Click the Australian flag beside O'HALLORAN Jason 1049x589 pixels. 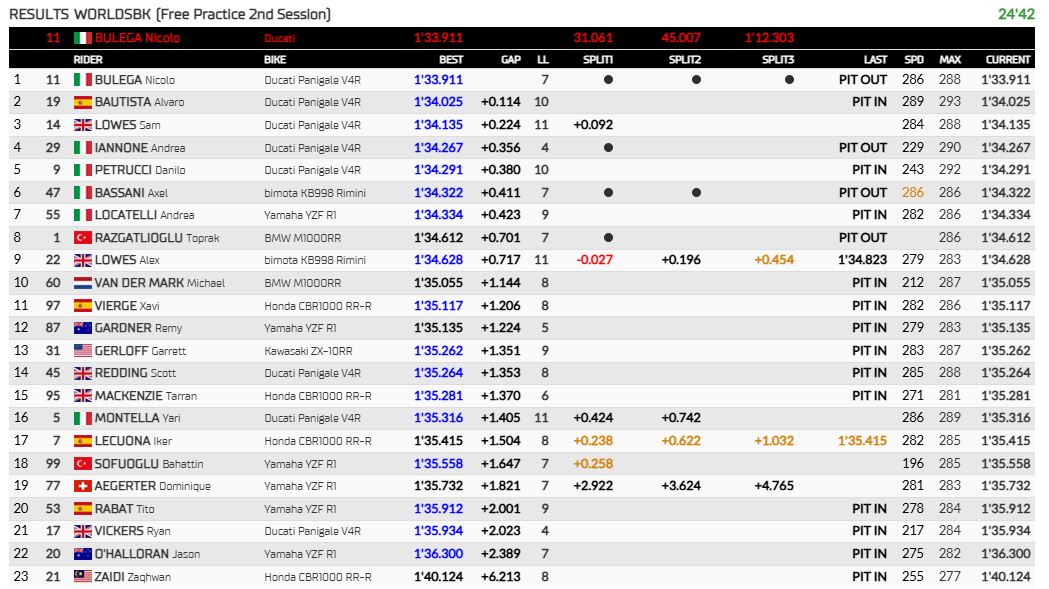click(x=82, y=554)
